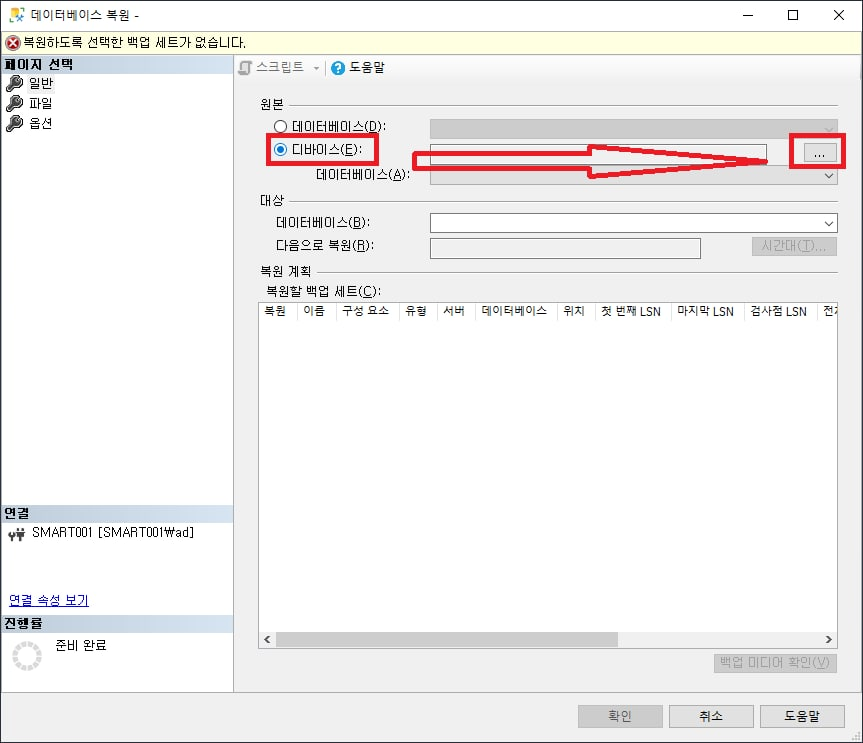Close the 데이터베이스 복원 window

point(839,15)
